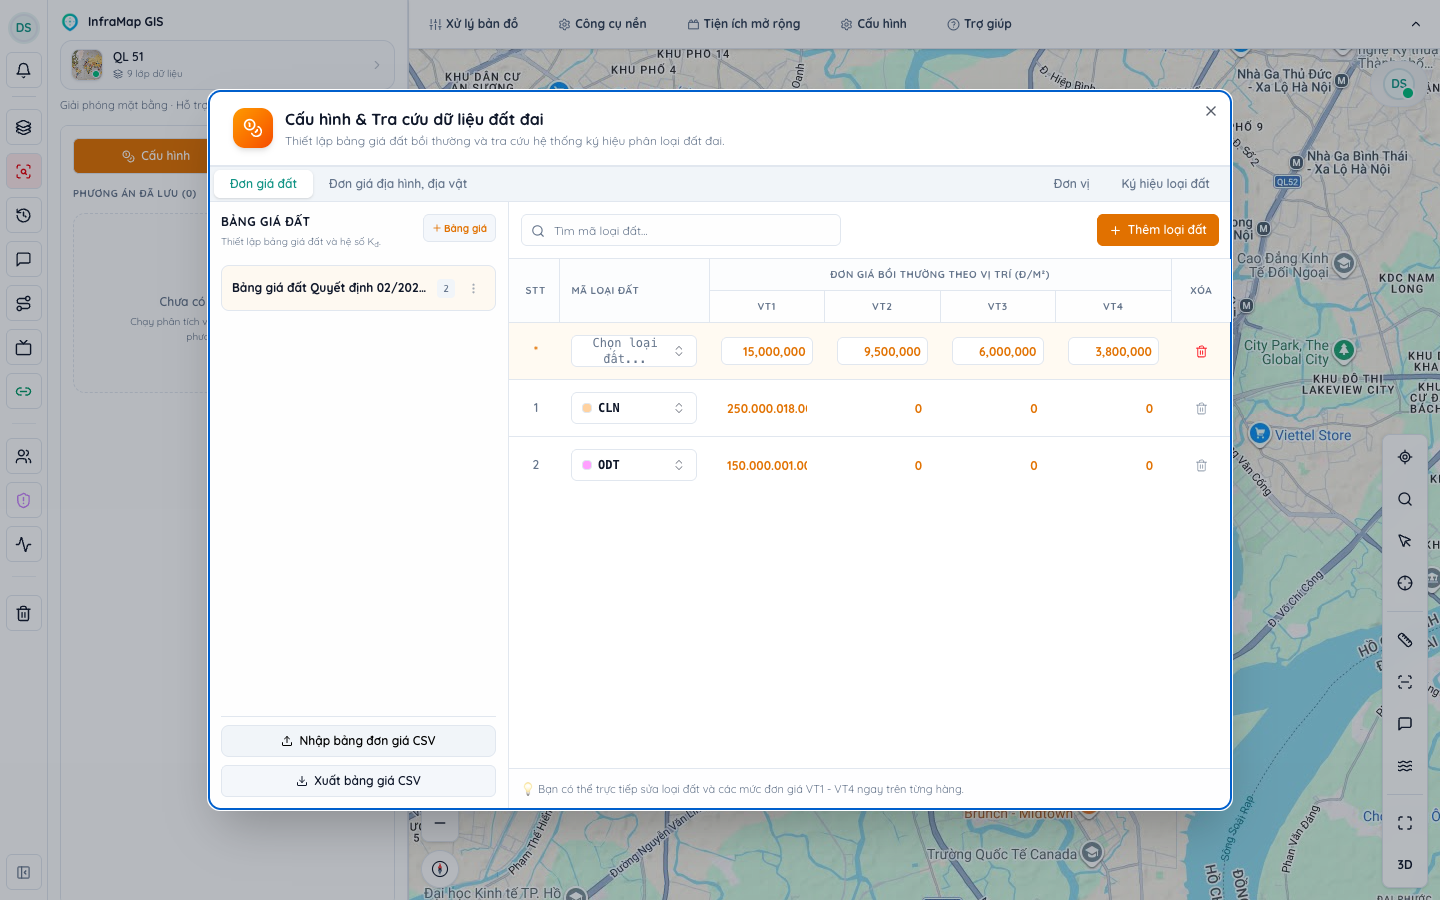Open the CLN land type dropdown
This screenshot has width=1440, height=900.
(634, 408)
